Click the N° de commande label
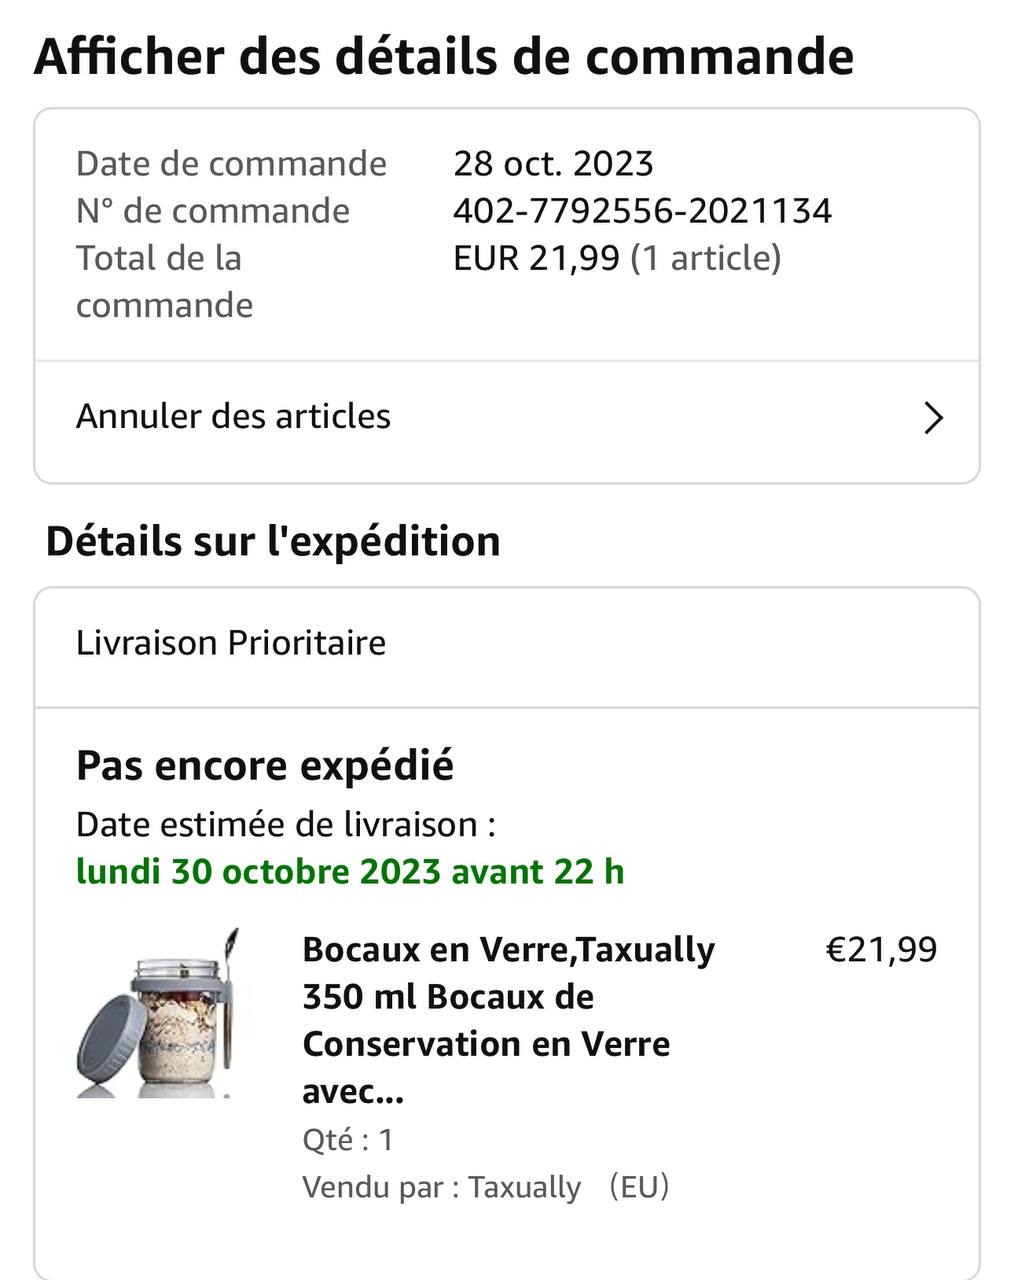 (x=213, y=211)
